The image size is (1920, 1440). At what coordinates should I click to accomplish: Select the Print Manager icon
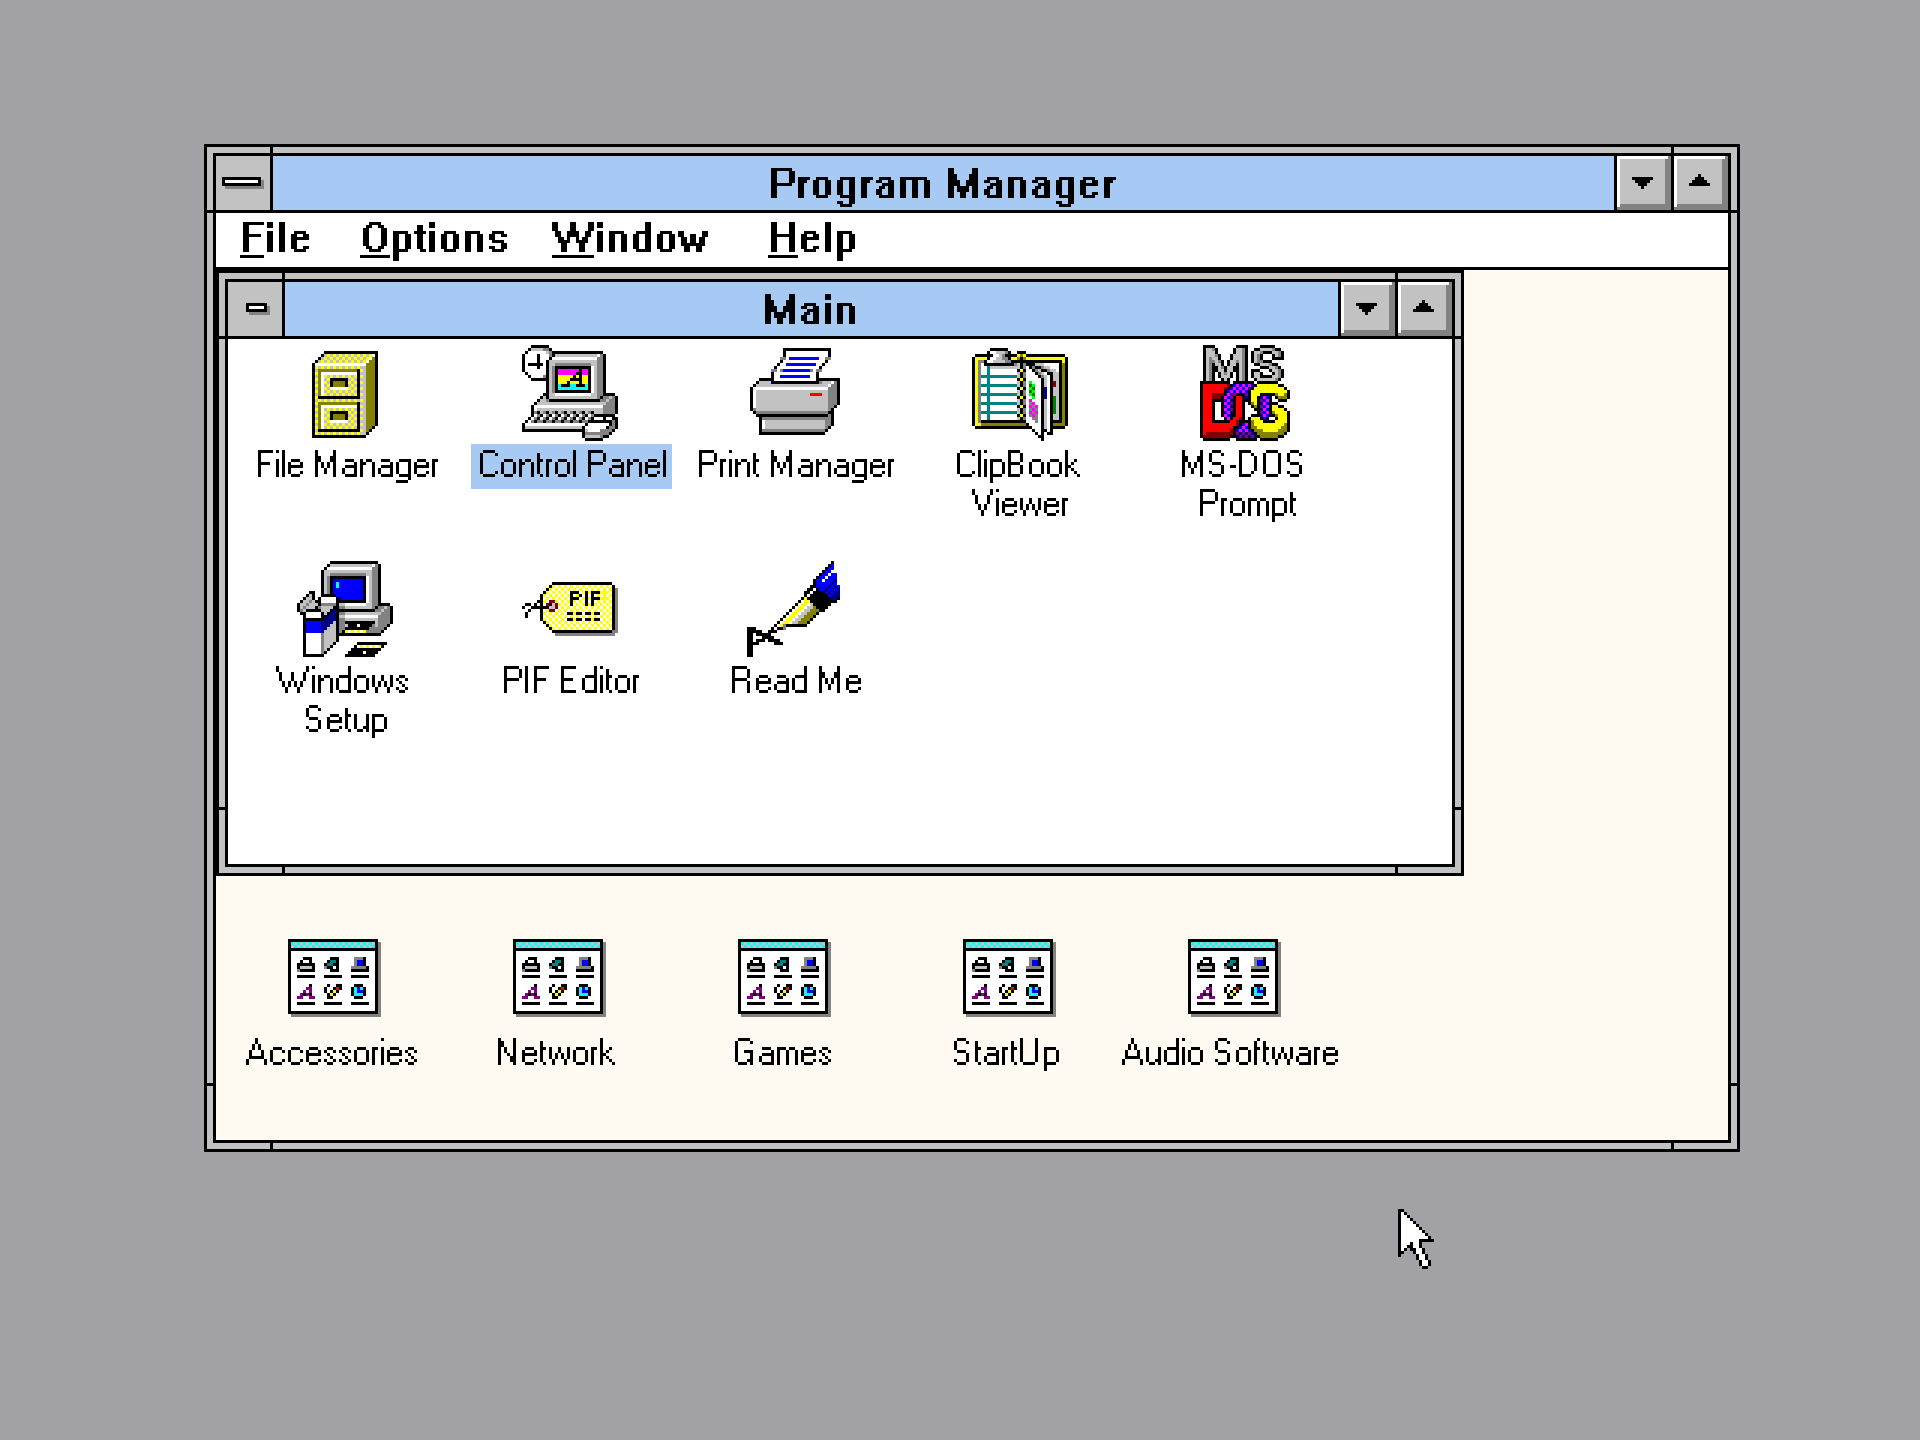click(x=795, y=391)
